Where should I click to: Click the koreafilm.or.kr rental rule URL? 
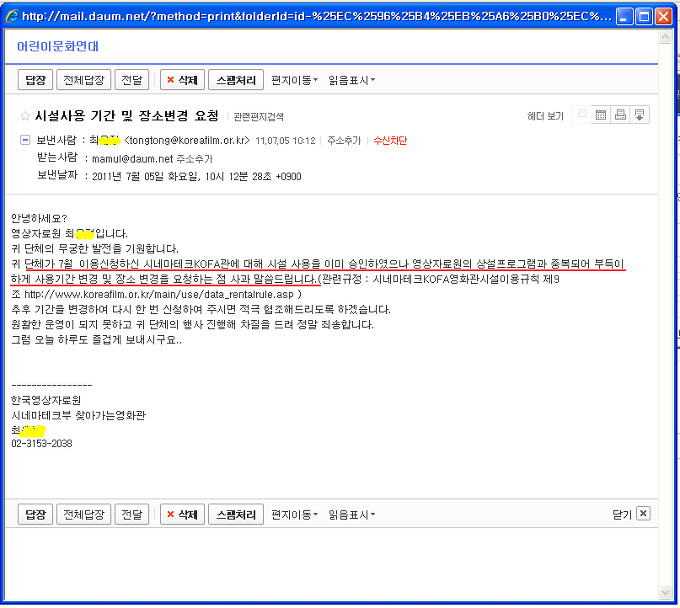pos(159,294)
